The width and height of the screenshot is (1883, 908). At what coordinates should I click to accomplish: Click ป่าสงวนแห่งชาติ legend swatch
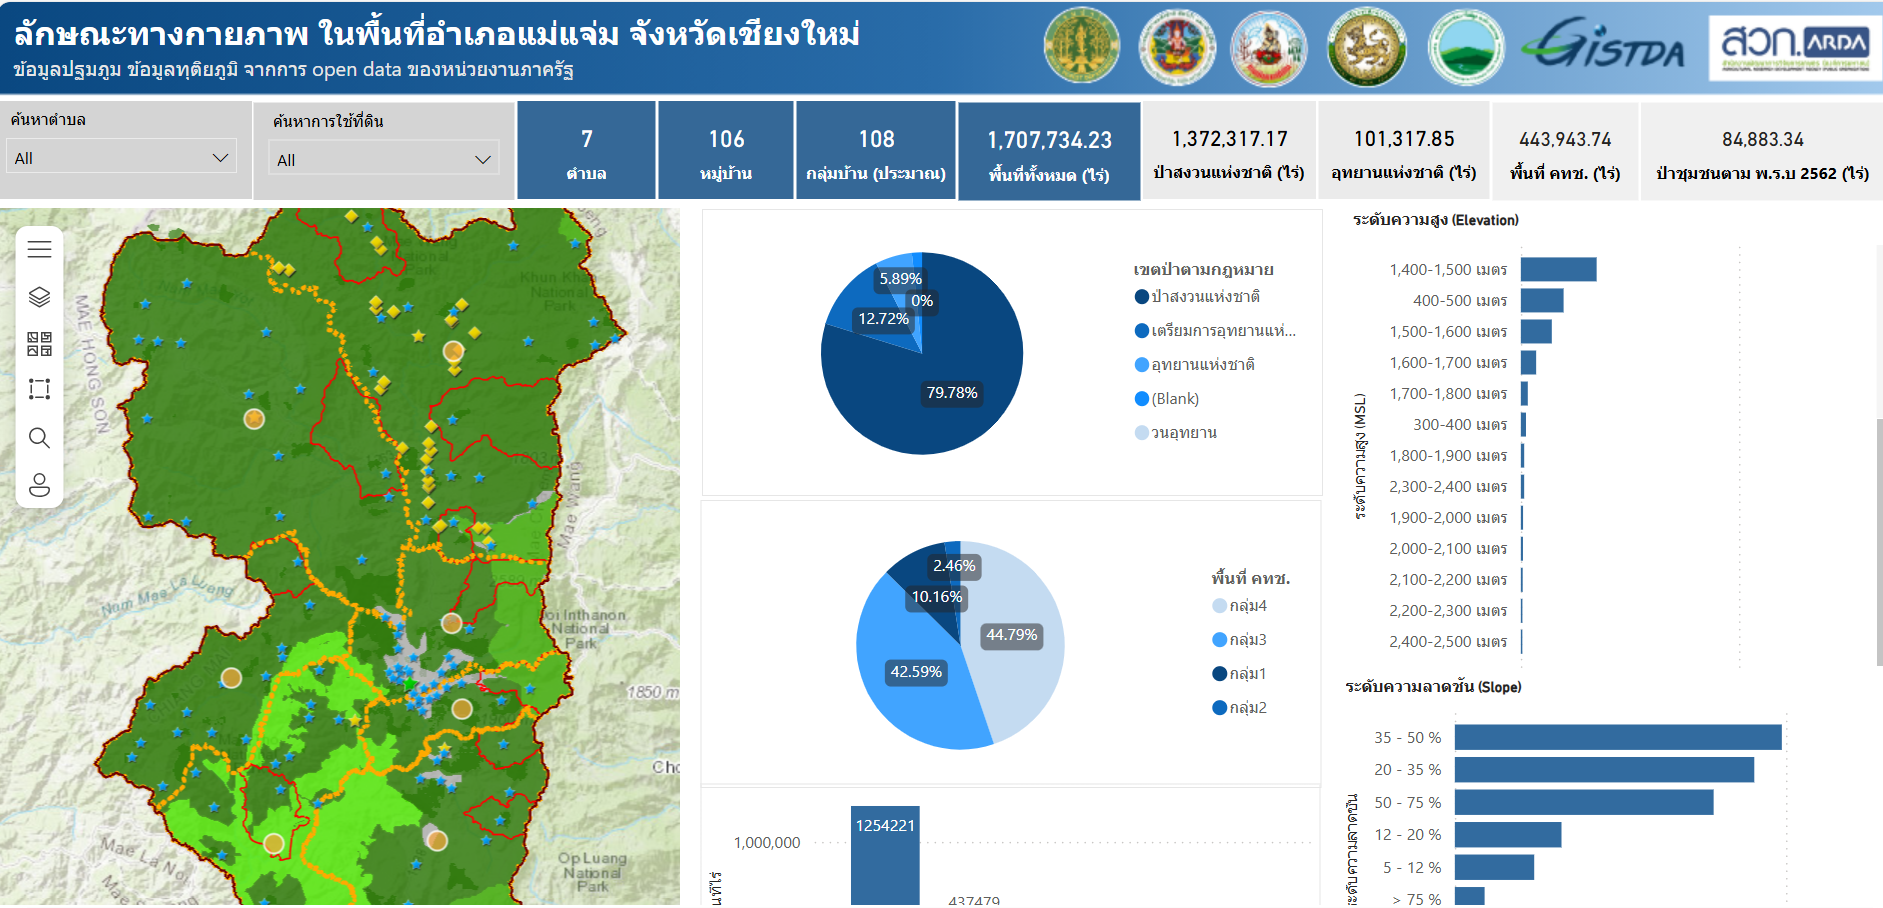pyautogui.click(x=1142, y=297)
